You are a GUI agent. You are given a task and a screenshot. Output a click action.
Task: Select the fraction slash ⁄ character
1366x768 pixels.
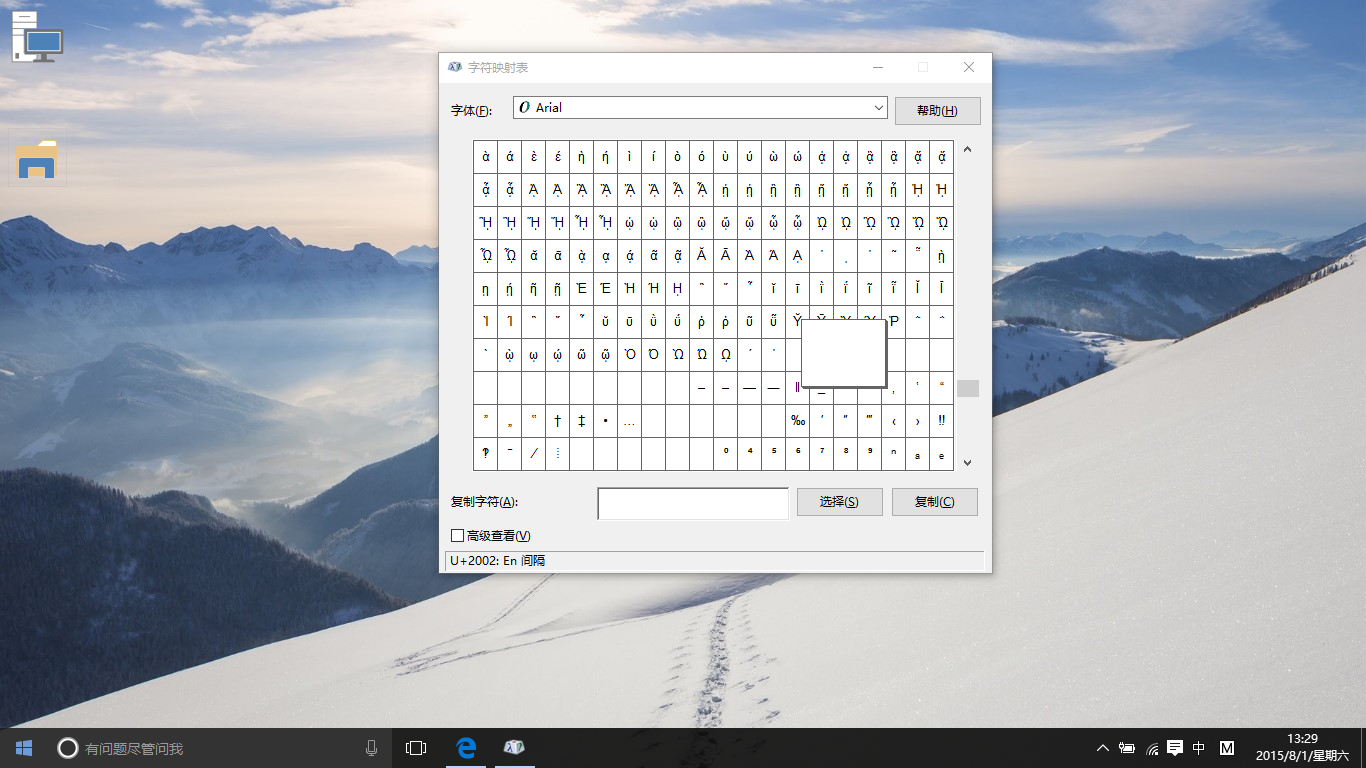[x=534, y=454]
